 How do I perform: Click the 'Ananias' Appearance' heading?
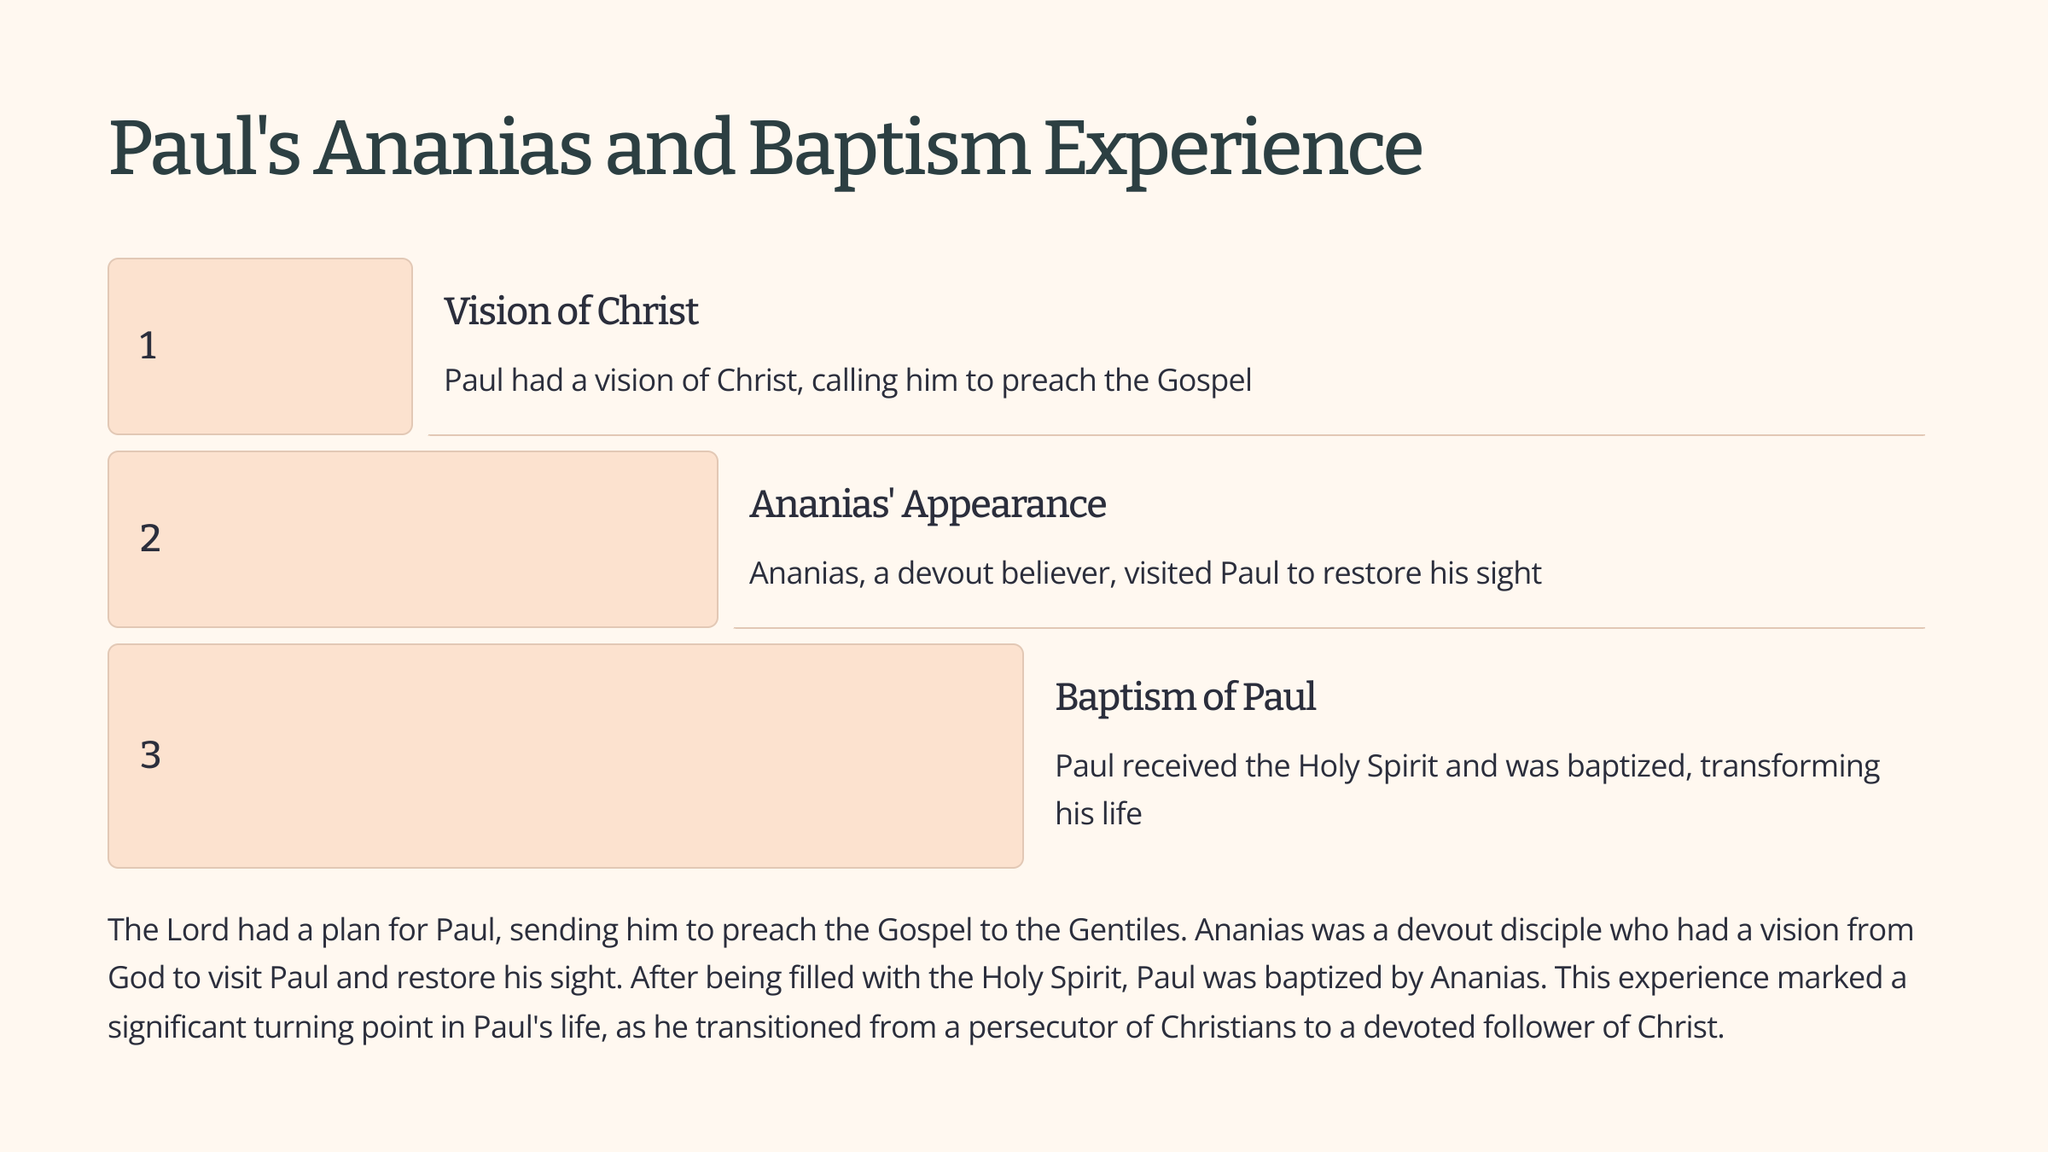tap(927, 505)
